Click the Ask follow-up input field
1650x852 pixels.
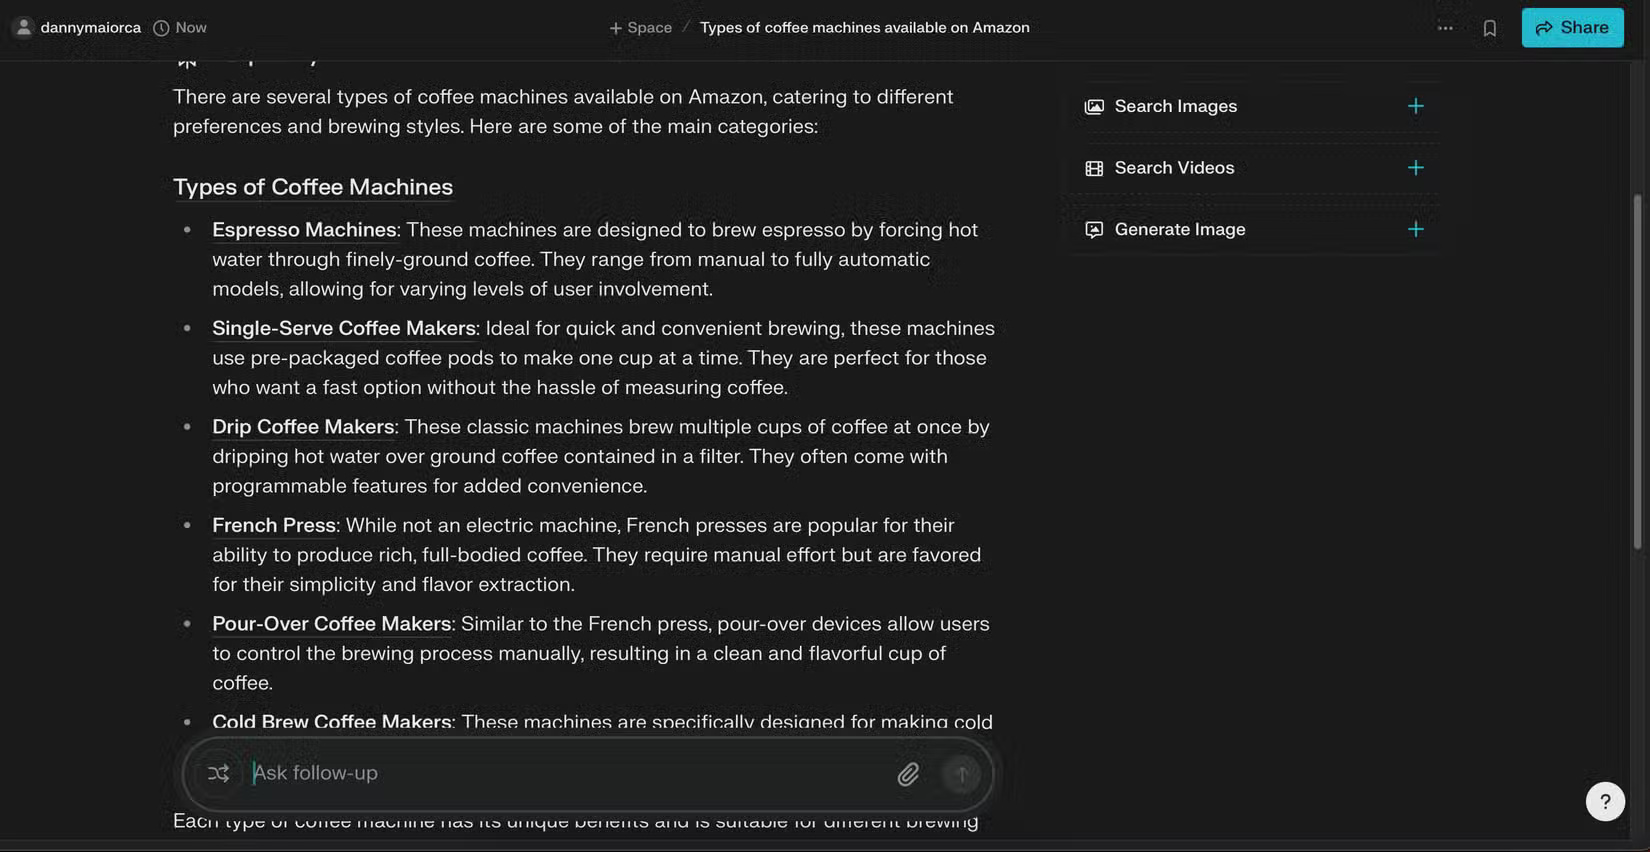click(x=560, y=773)
